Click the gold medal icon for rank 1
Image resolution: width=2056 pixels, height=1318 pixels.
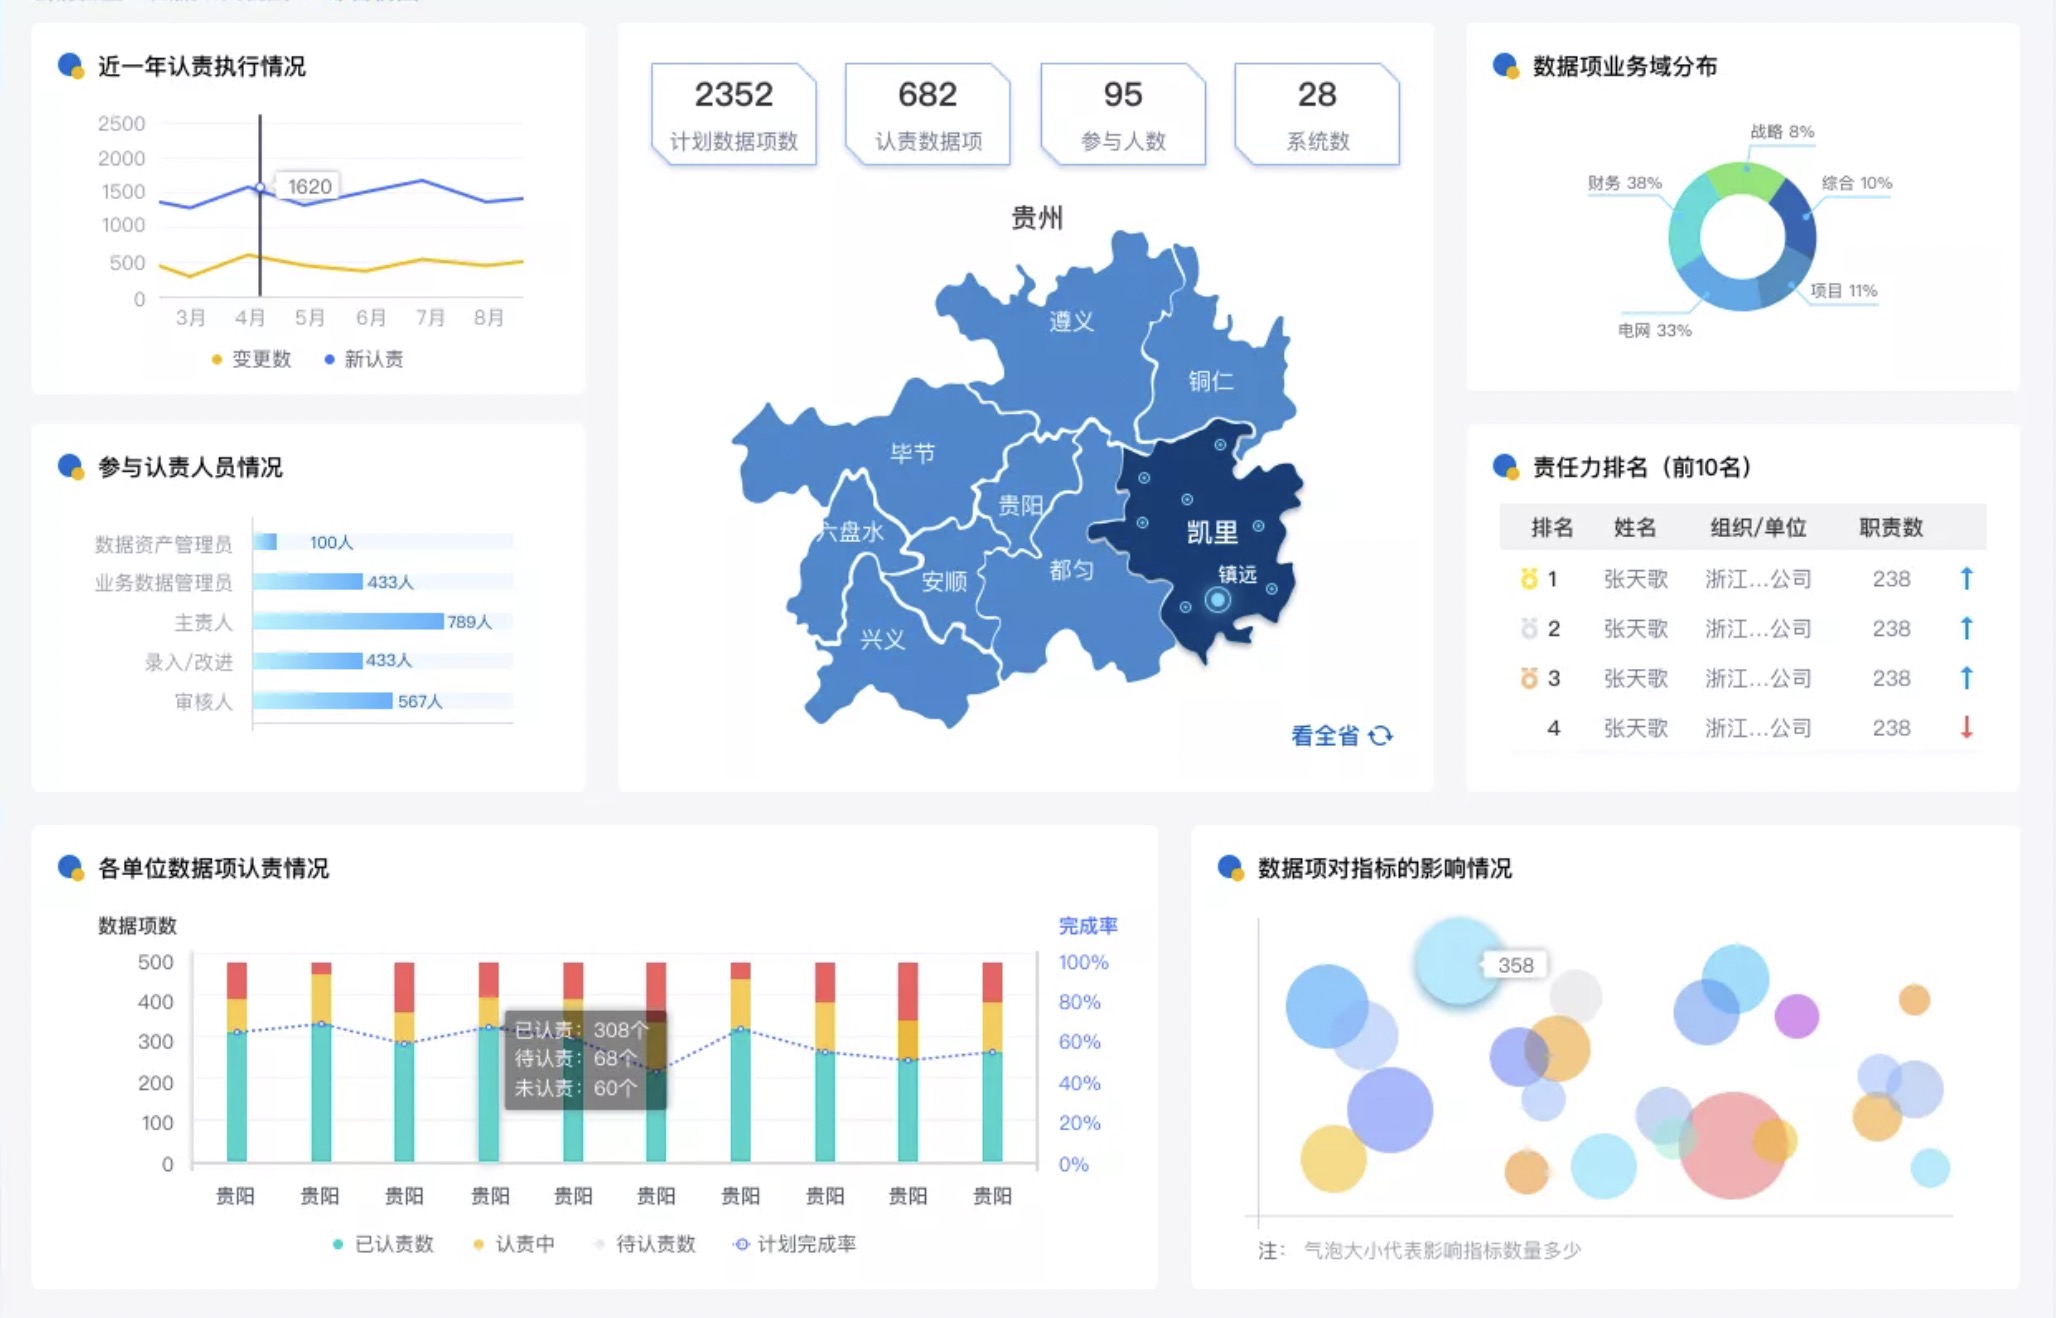(1528, 578)
